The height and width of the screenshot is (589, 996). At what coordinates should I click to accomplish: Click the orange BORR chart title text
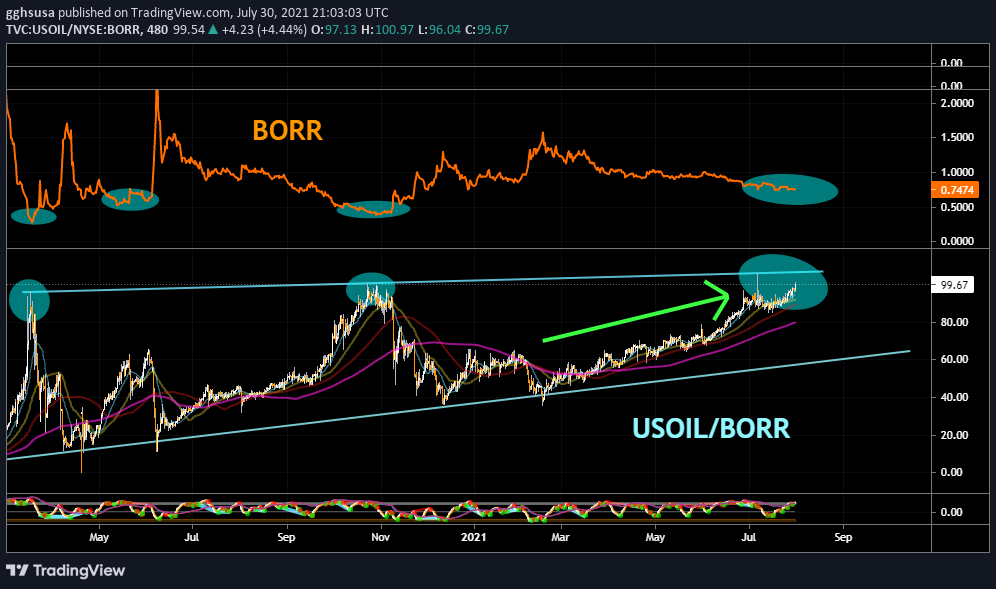click(288, 131)
